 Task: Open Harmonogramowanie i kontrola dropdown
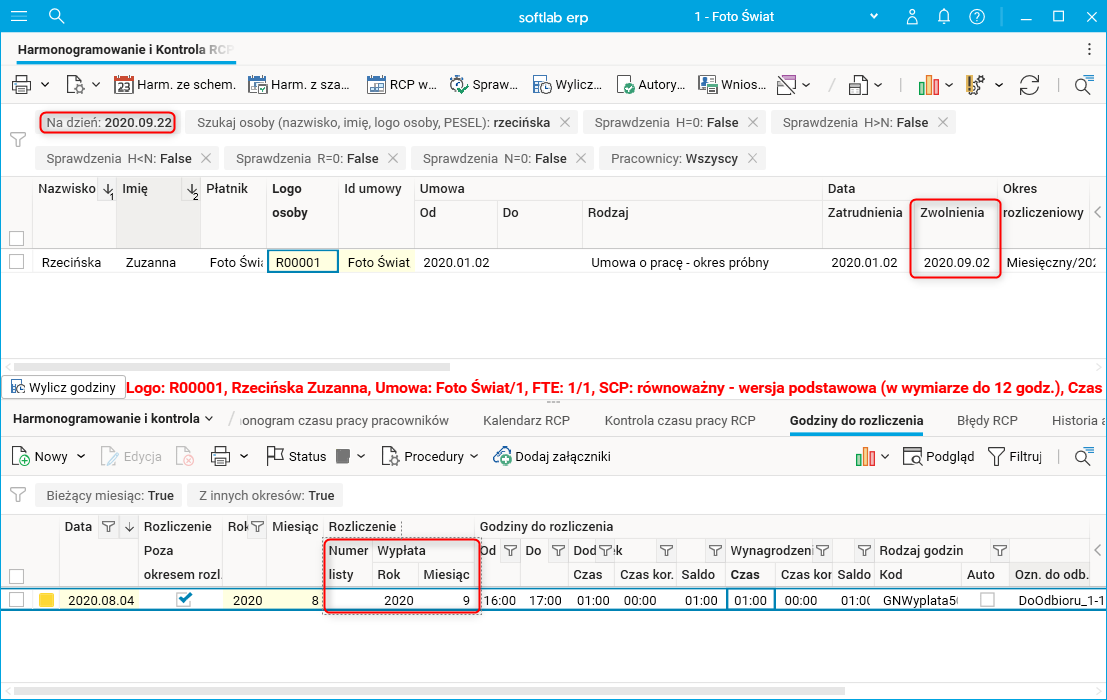(113, 418)
